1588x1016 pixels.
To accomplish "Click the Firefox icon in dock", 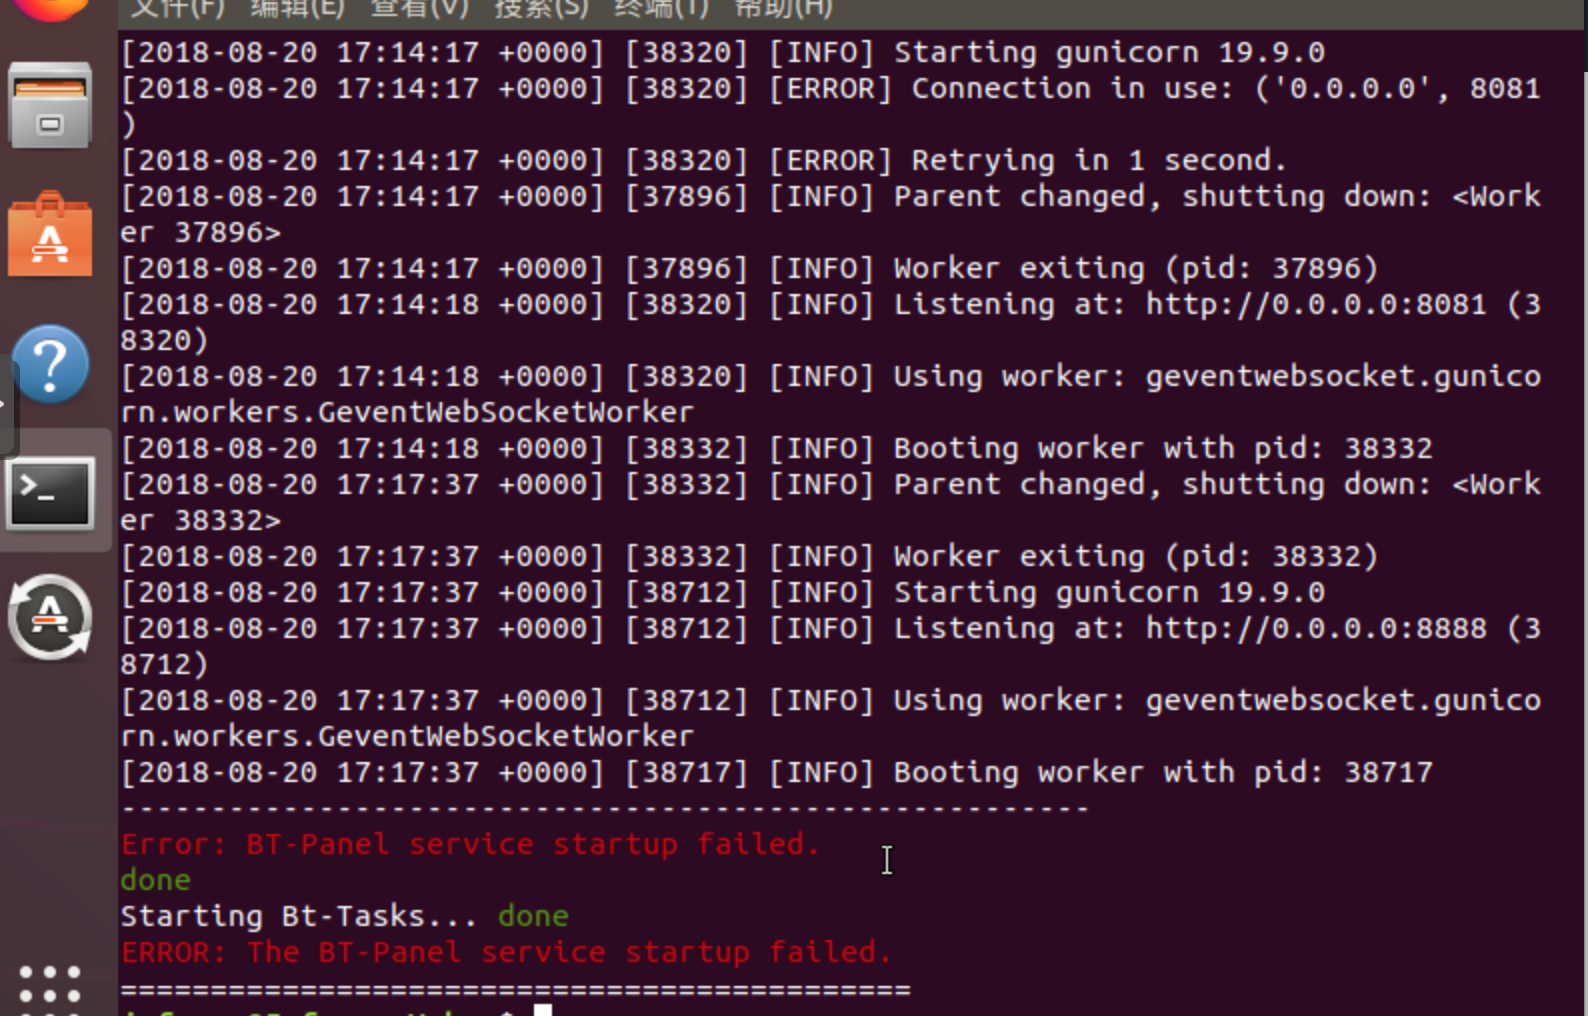I will pos(50,8).
